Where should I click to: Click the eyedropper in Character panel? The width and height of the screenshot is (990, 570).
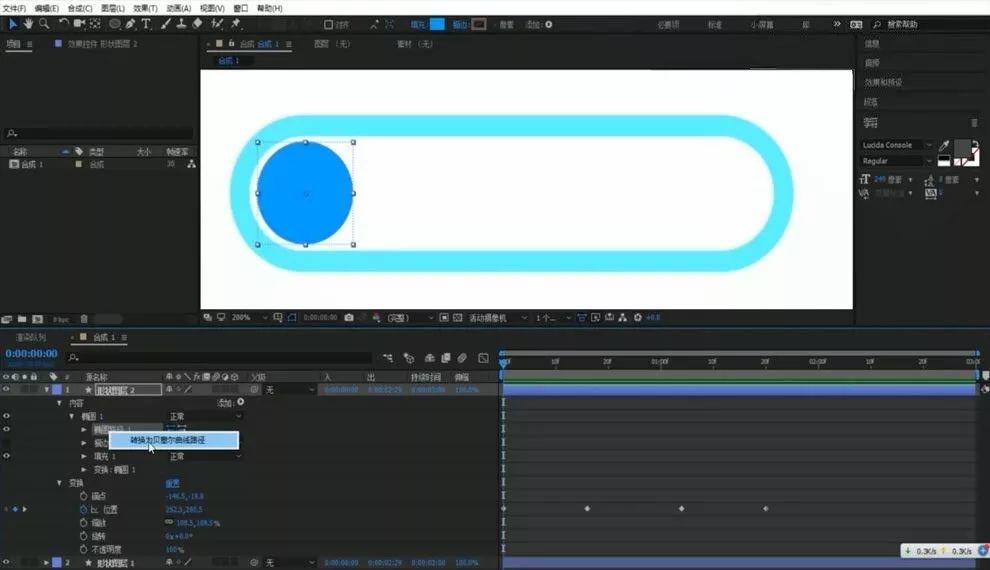pyautogui.click(x=944, y=146)
